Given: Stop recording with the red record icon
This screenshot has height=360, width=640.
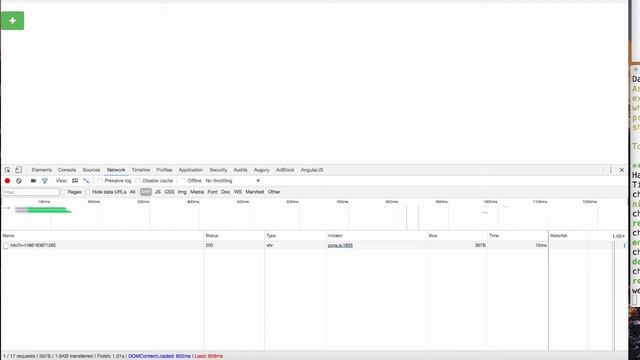Looking at the screenshot, I should click(7, 180).
